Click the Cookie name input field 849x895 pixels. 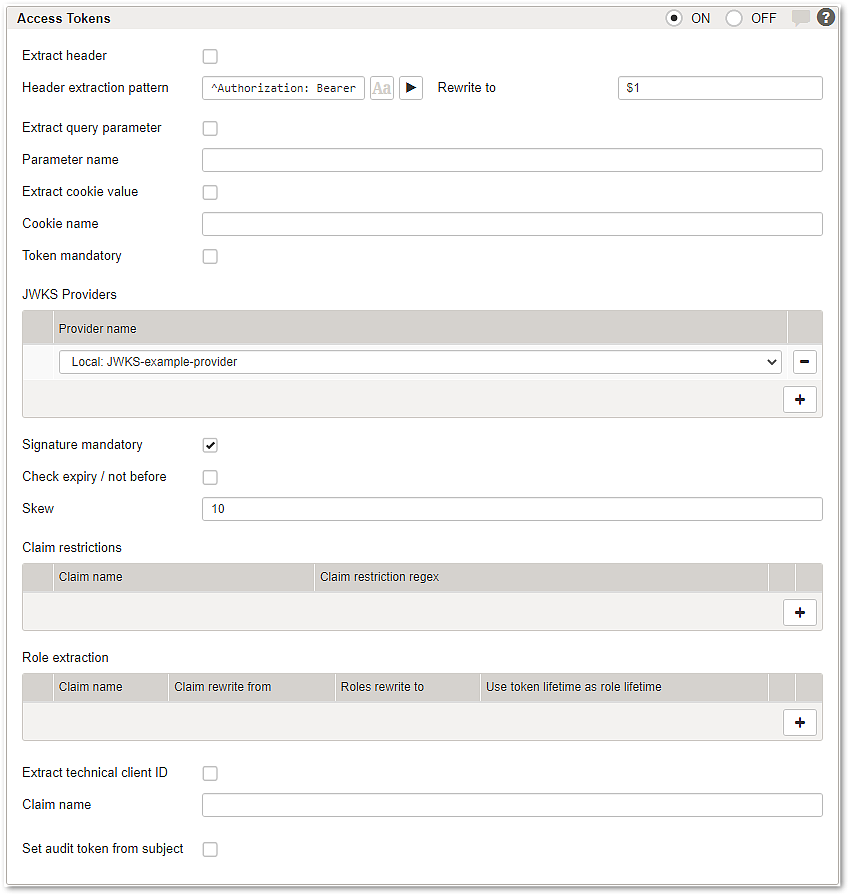tap(512, 224)
